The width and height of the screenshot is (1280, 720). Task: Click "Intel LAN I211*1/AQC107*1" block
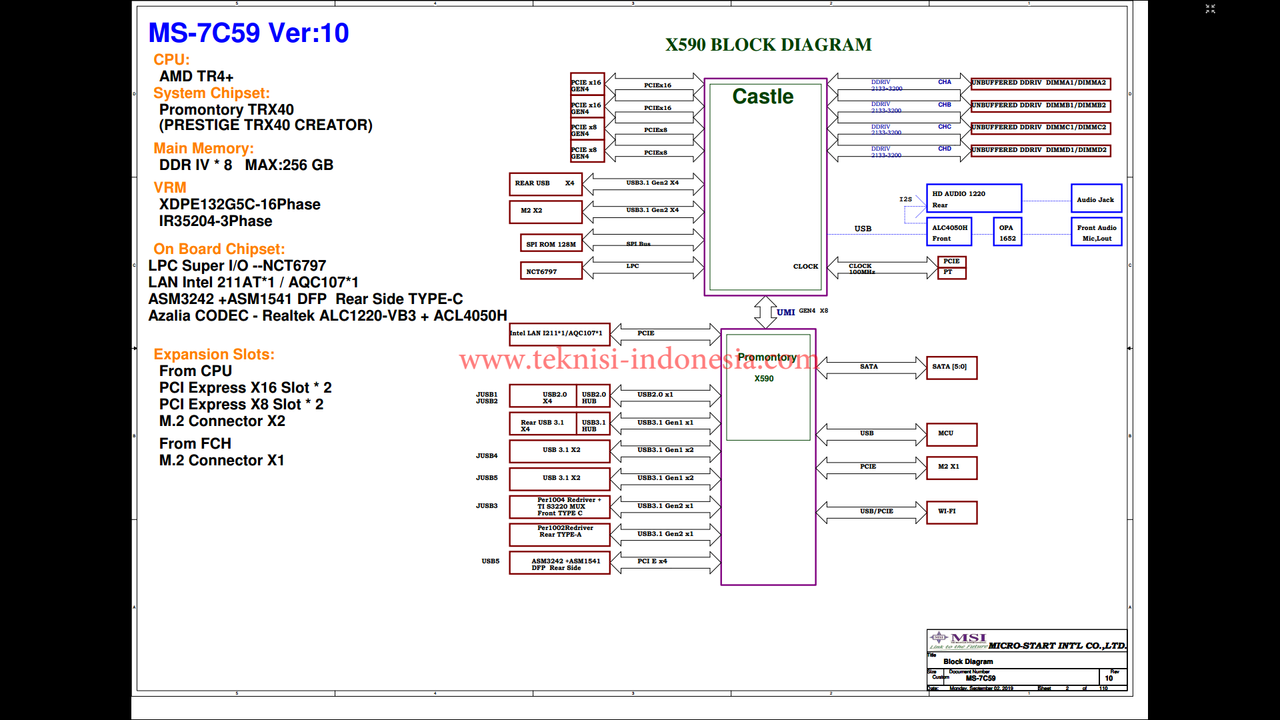559,334
